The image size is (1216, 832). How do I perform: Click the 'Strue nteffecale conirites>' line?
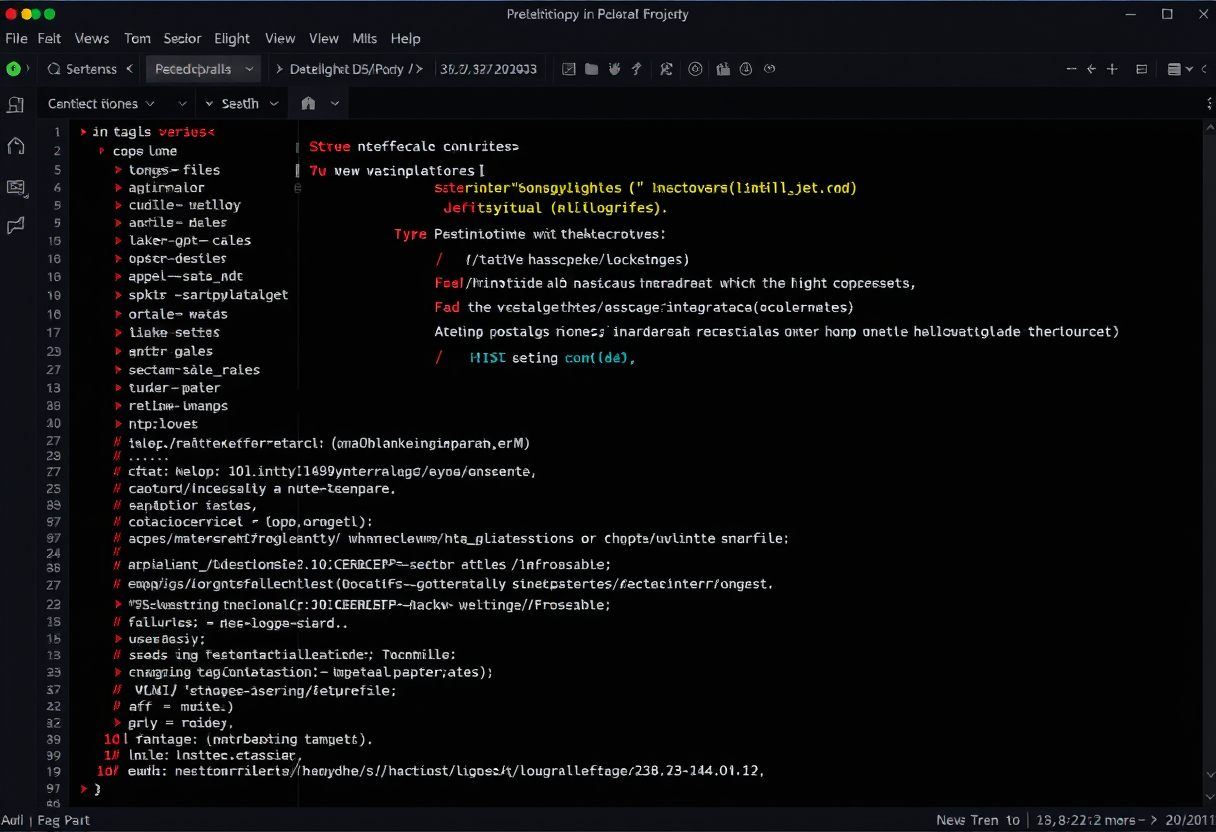click(414, 146)
